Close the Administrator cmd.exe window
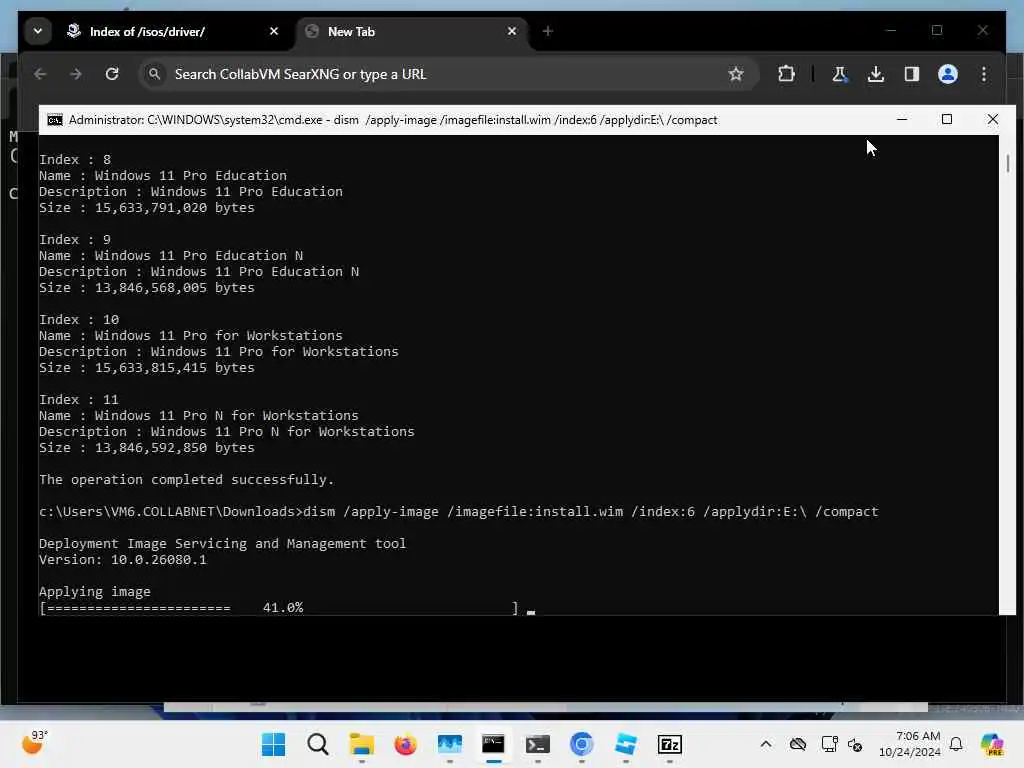 pyautogui.click(x=993, y=120)
